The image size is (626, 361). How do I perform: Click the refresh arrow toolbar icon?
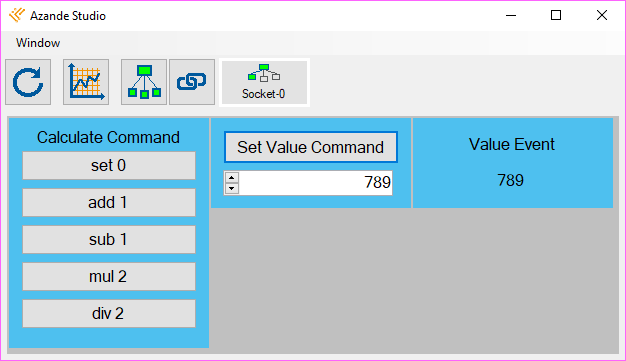click(28, 82)
